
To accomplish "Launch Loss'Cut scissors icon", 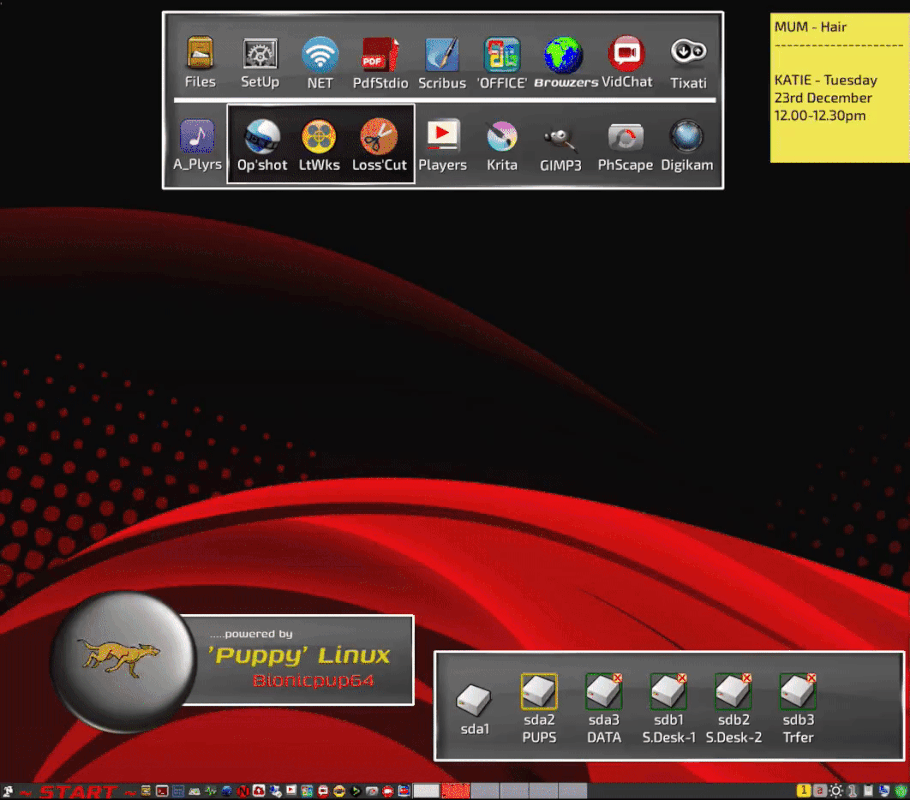I will (379, 137).
